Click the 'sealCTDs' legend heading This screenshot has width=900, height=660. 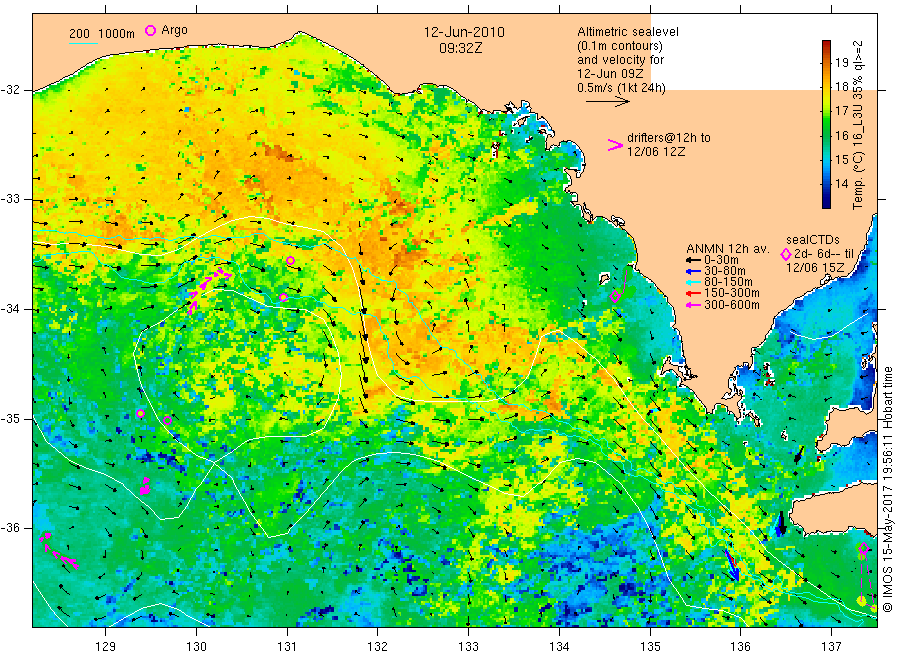tap(813, 240)
